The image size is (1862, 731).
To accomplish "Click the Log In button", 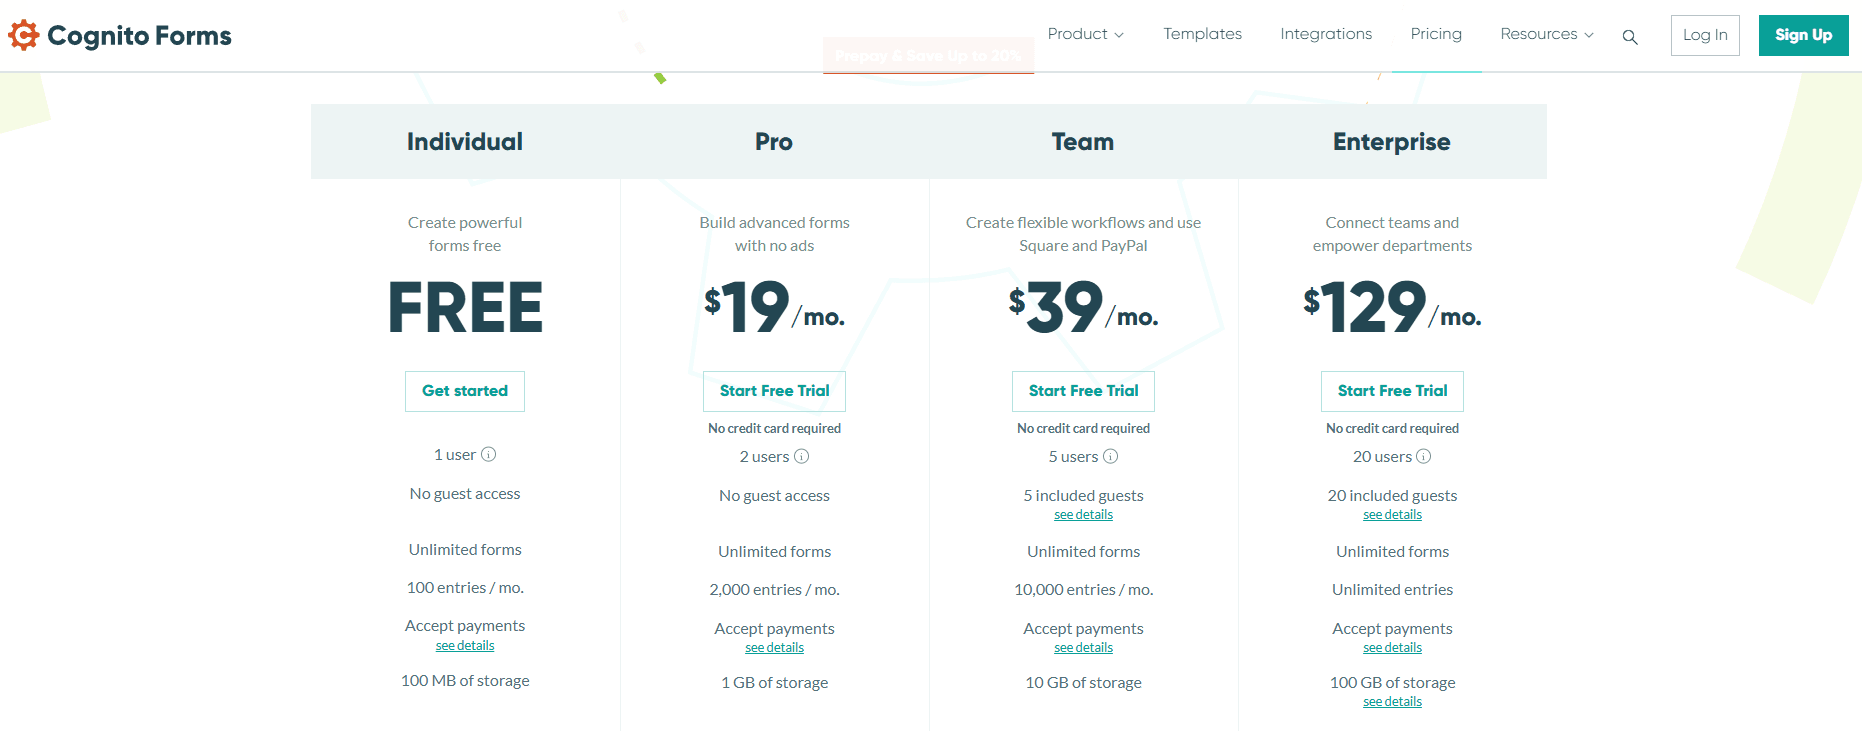I will click(1705, 35).
